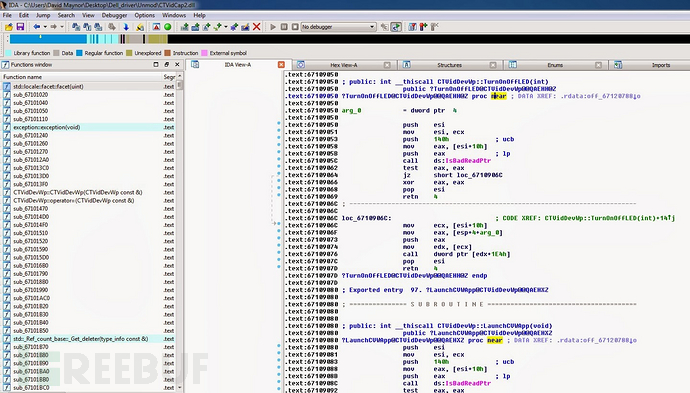Open the back-arrow history dropdown
The height and width of the screenshot is (393, 690).
45,27
